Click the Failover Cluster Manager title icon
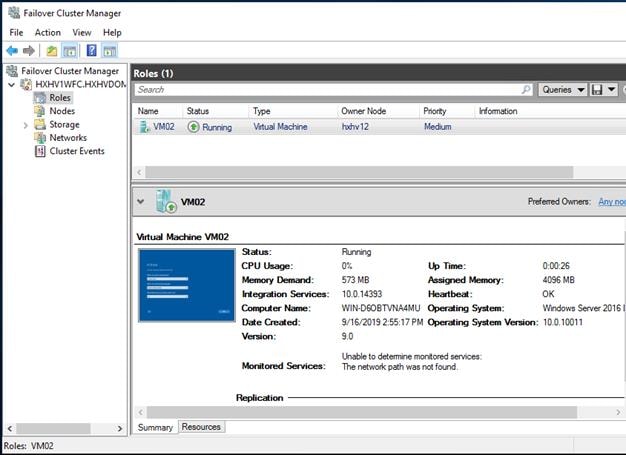The image size is (626, 455). (x=14, y=13)
